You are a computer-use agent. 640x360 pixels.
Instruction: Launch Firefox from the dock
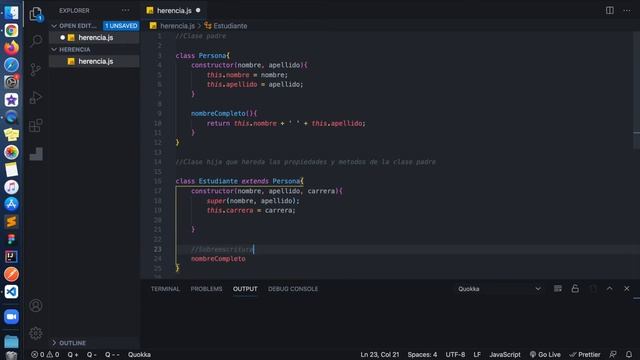tap(11, 48)
